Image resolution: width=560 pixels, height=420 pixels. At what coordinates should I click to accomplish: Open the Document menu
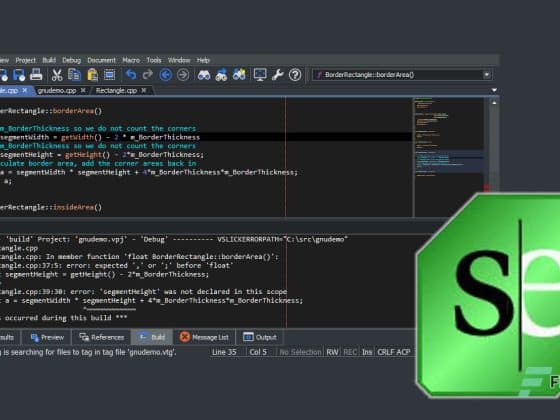coord(101,60)
